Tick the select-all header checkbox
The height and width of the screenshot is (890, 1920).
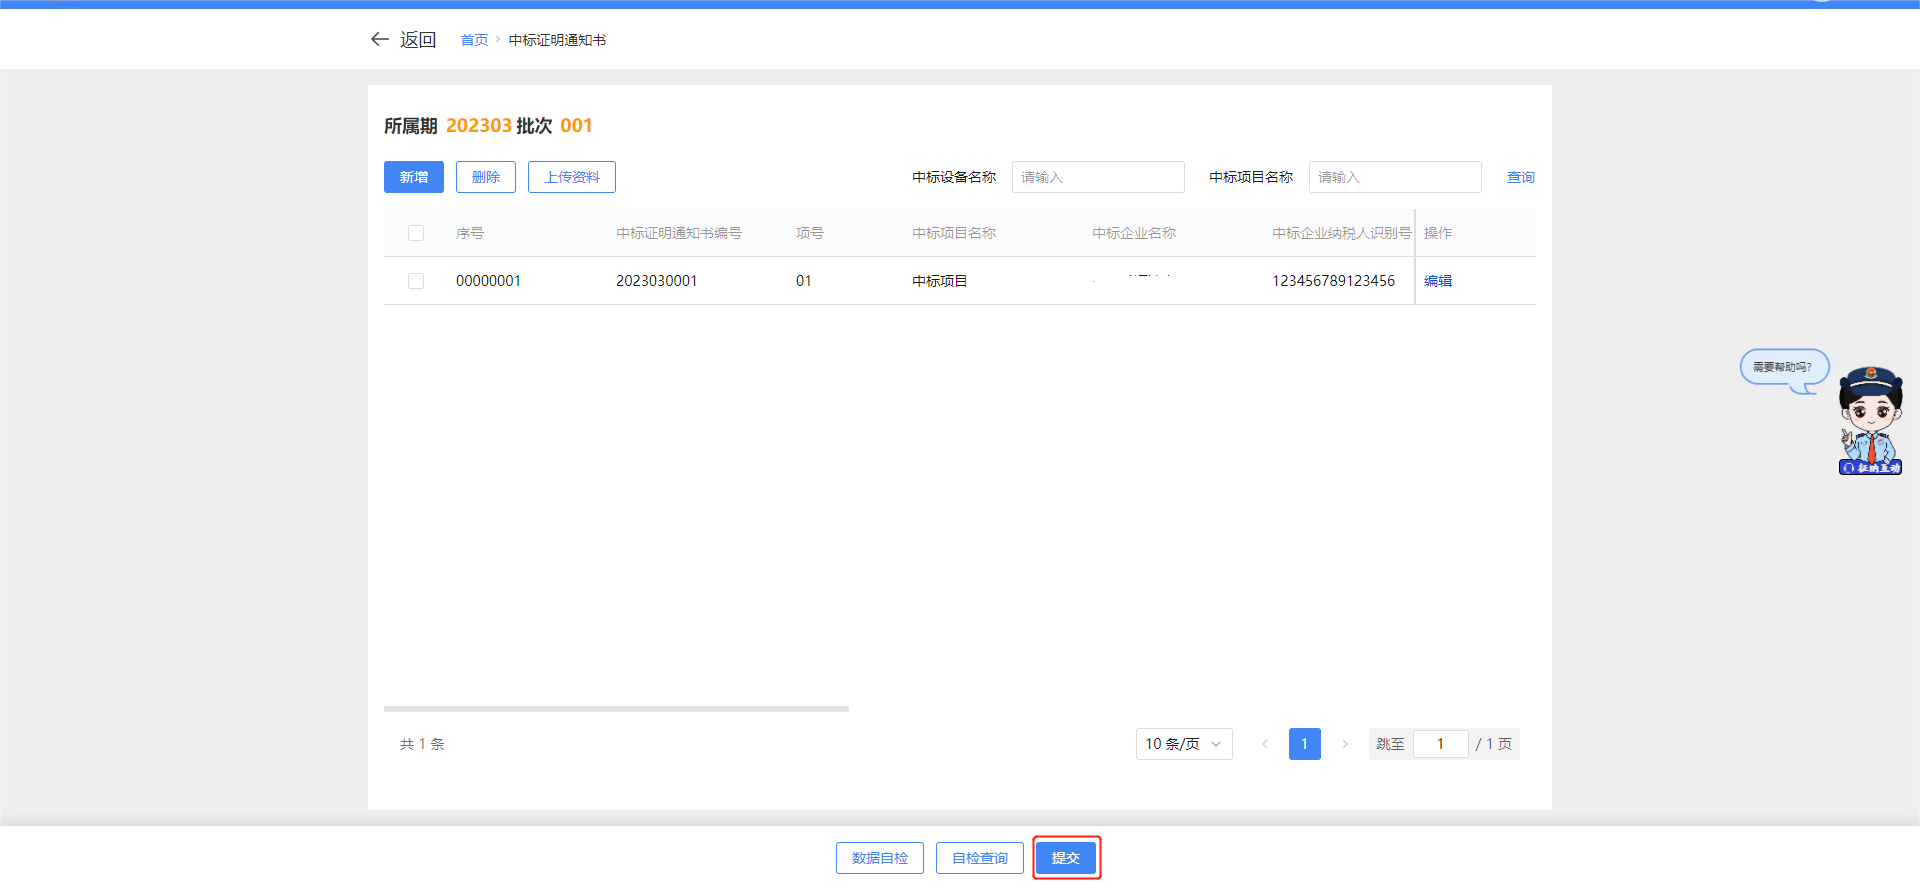coord(416,233)
